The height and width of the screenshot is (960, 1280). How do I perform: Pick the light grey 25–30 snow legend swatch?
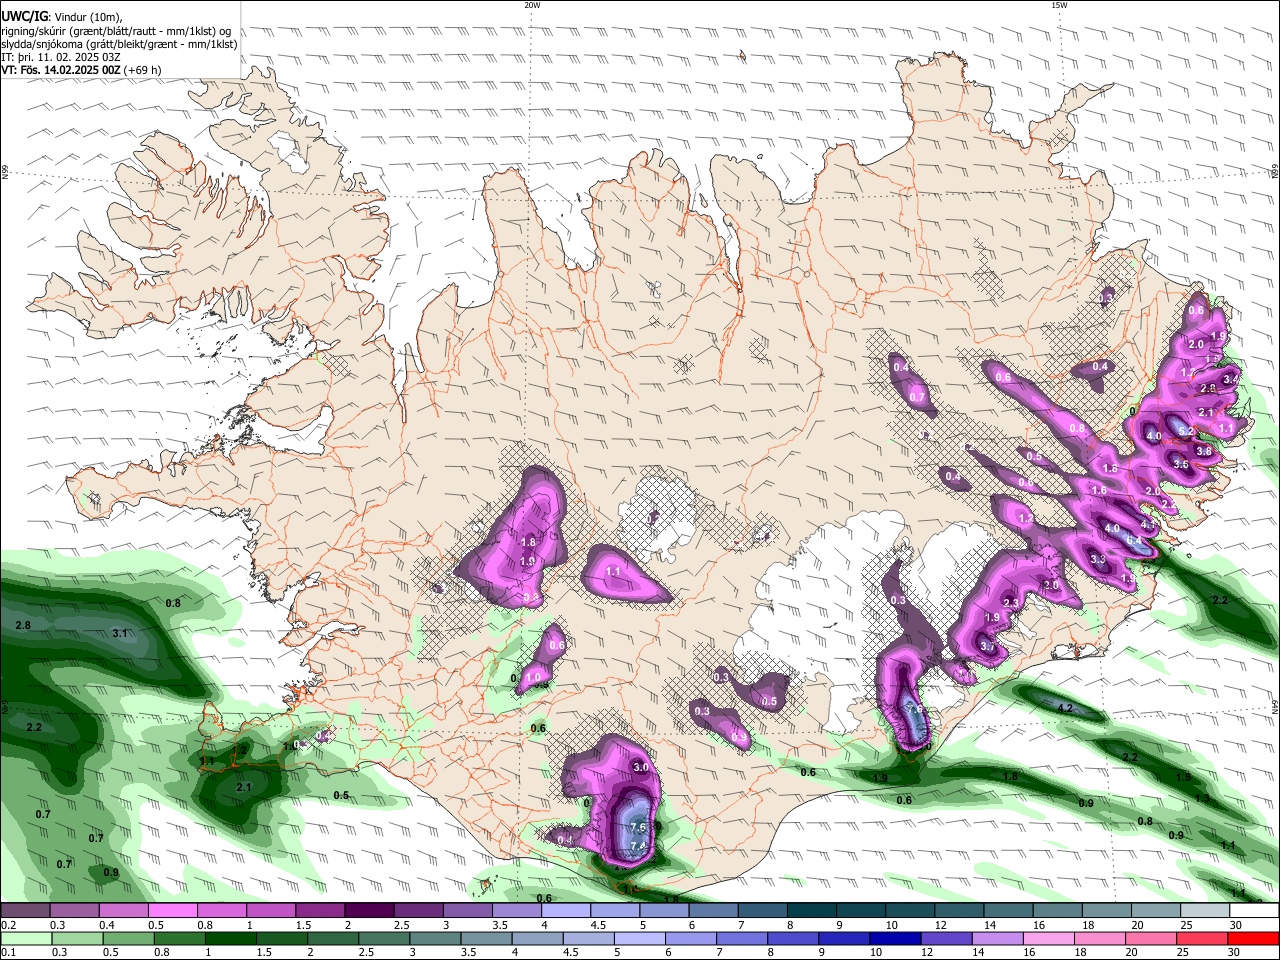tap(1206, 911)
